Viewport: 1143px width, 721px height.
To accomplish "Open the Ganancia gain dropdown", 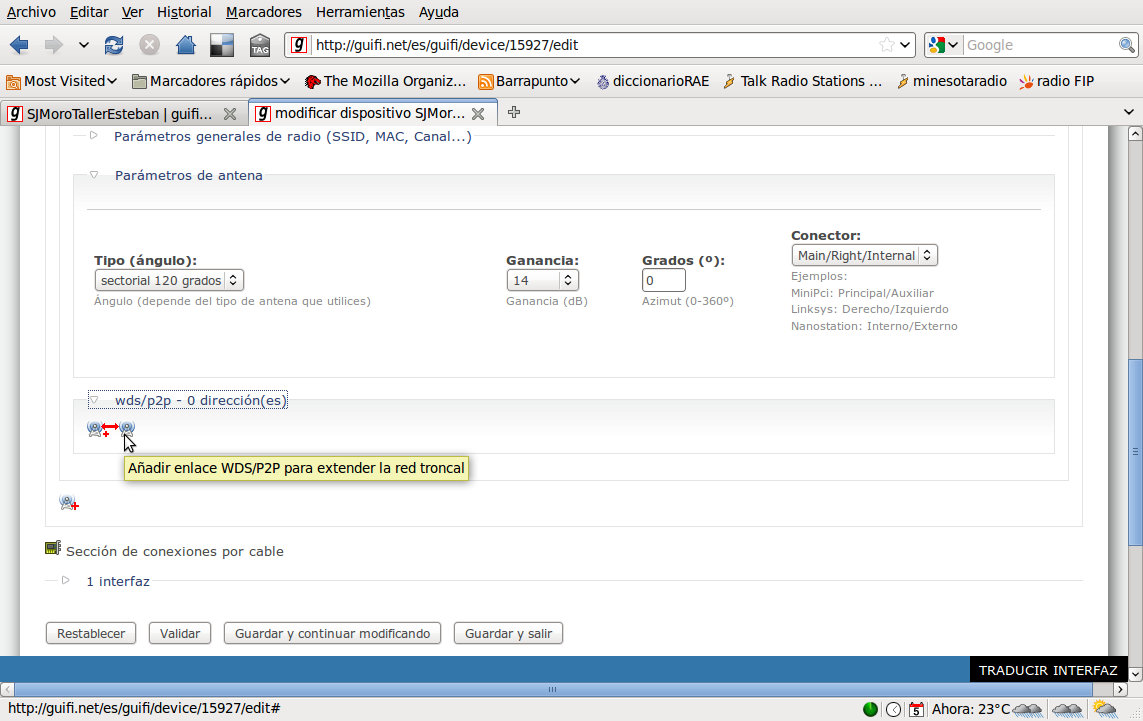I will point(542,281).
